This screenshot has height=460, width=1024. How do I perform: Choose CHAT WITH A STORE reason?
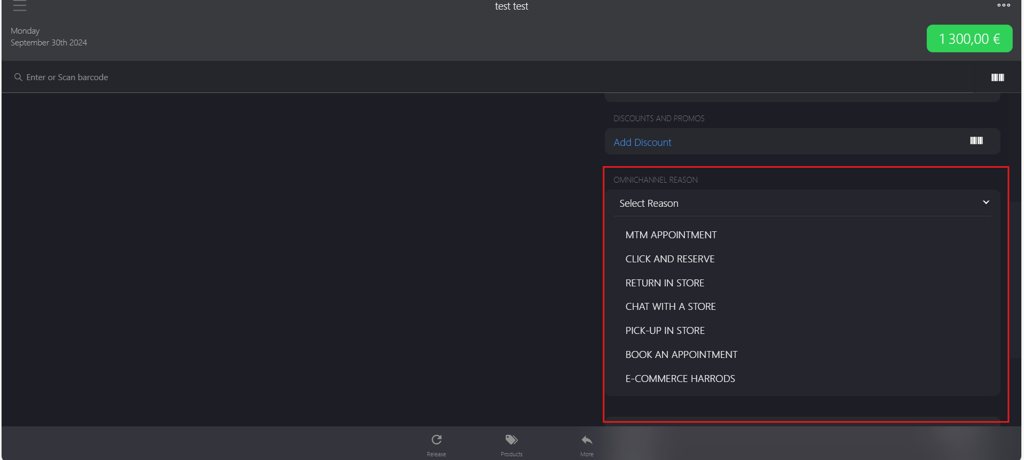(670, 306)
